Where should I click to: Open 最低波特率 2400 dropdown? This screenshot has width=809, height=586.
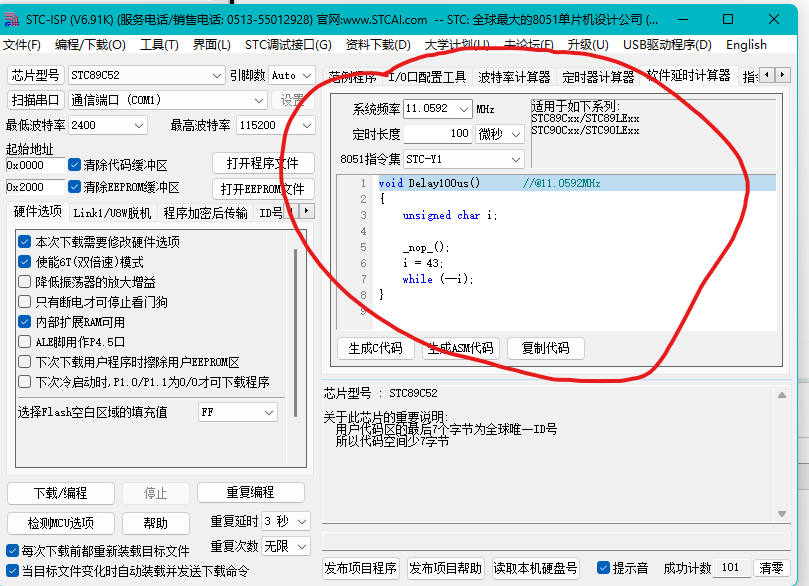coord(108,125)
